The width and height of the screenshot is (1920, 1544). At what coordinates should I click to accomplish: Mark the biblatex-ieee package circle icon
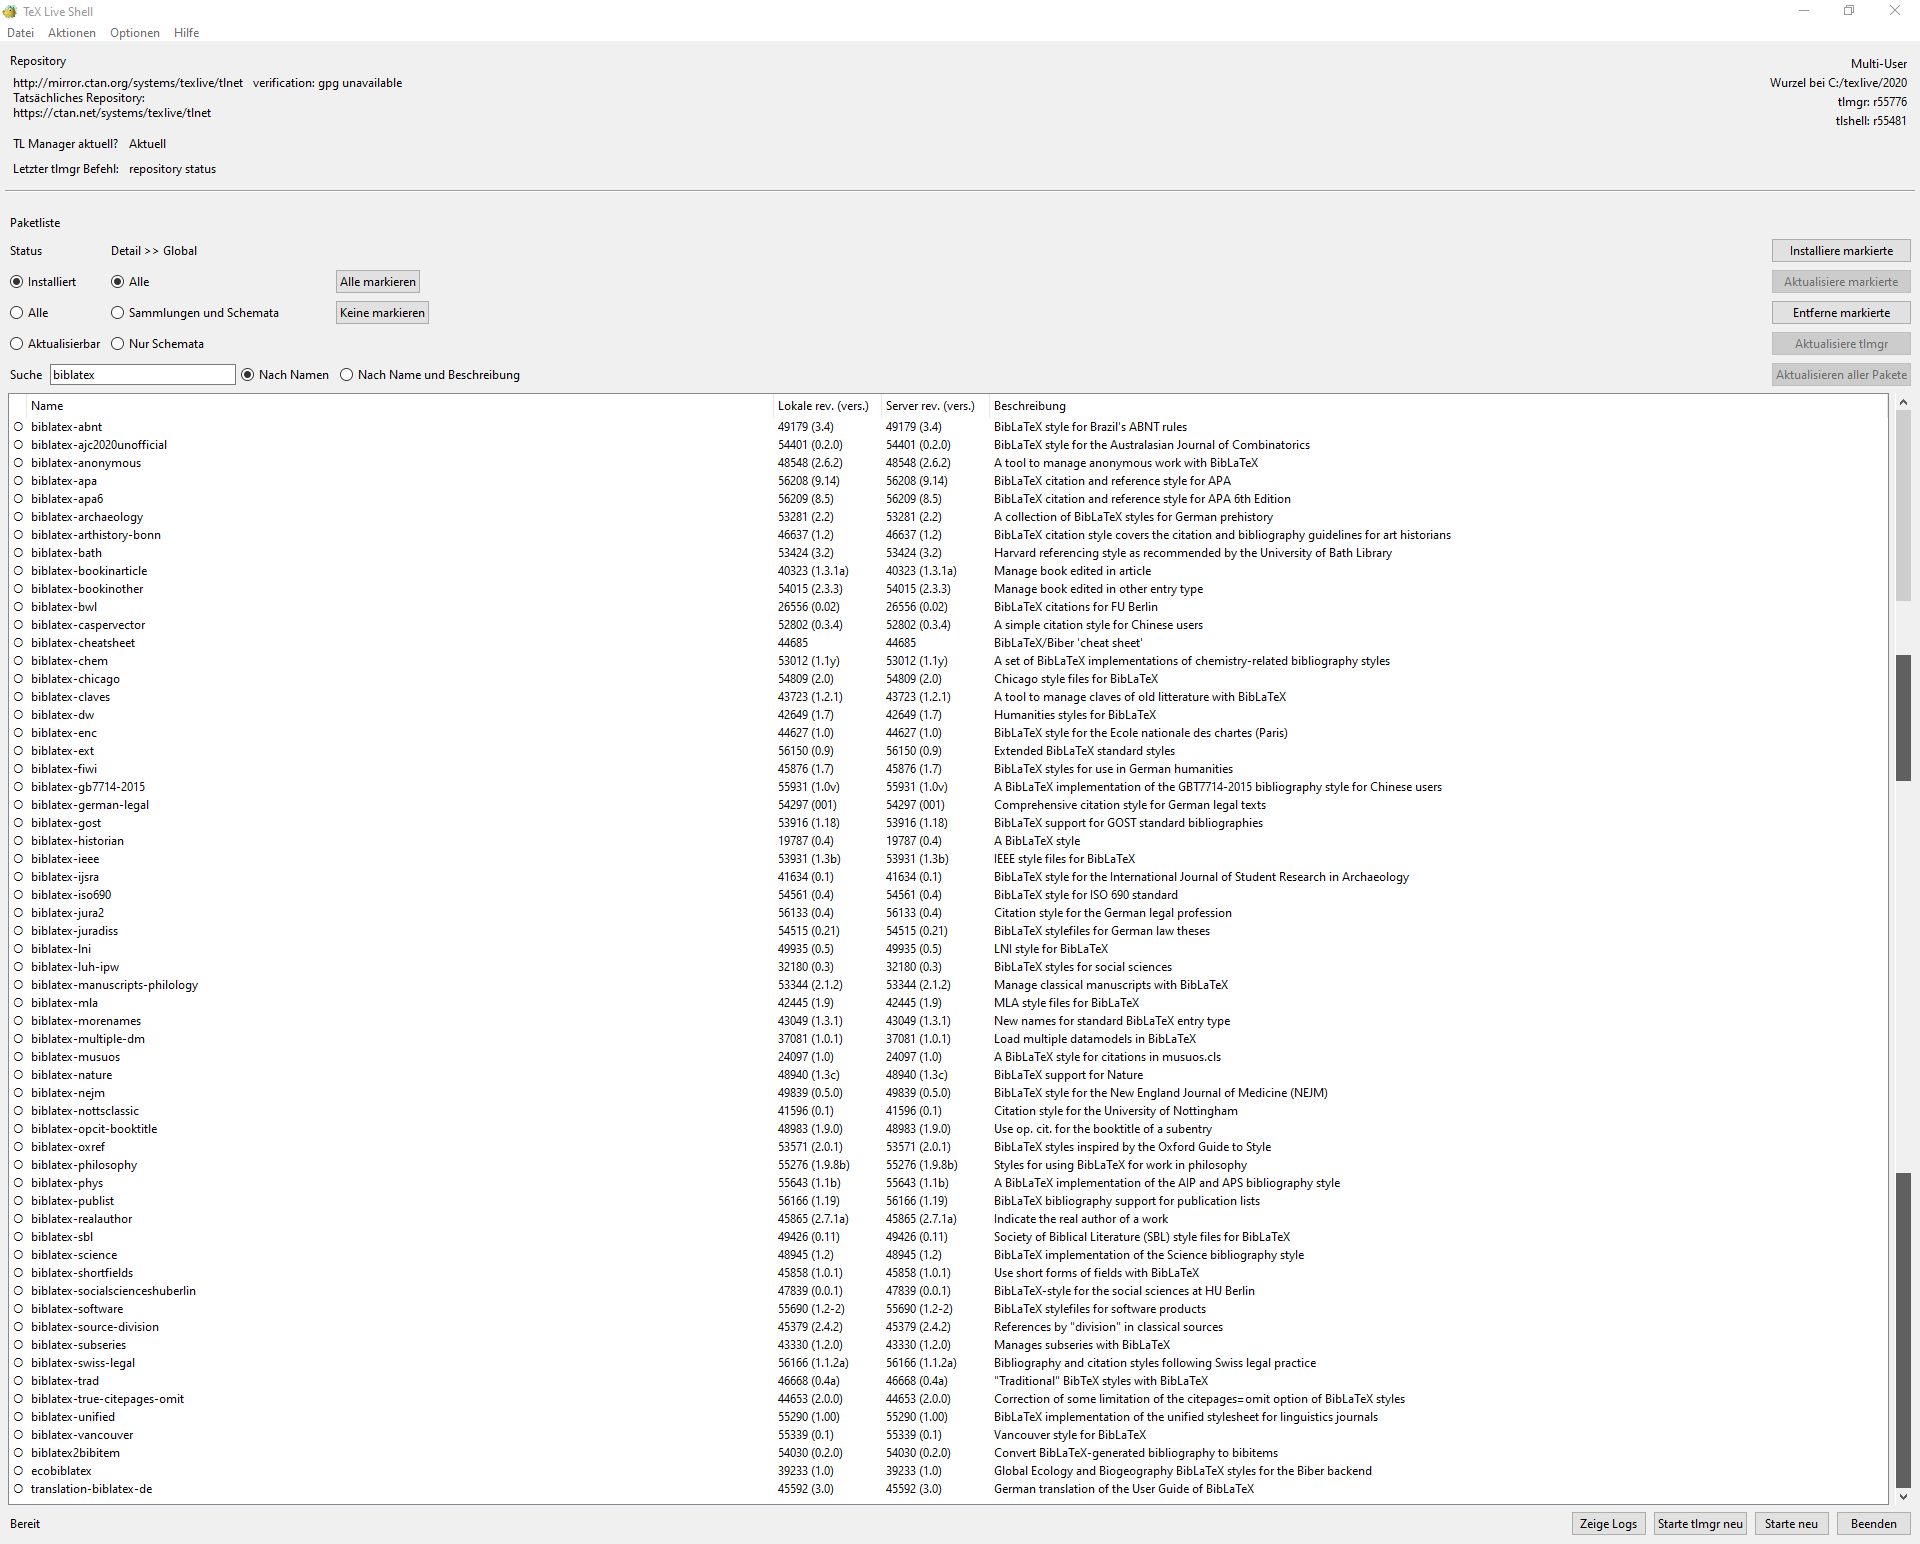coord(18,859)
